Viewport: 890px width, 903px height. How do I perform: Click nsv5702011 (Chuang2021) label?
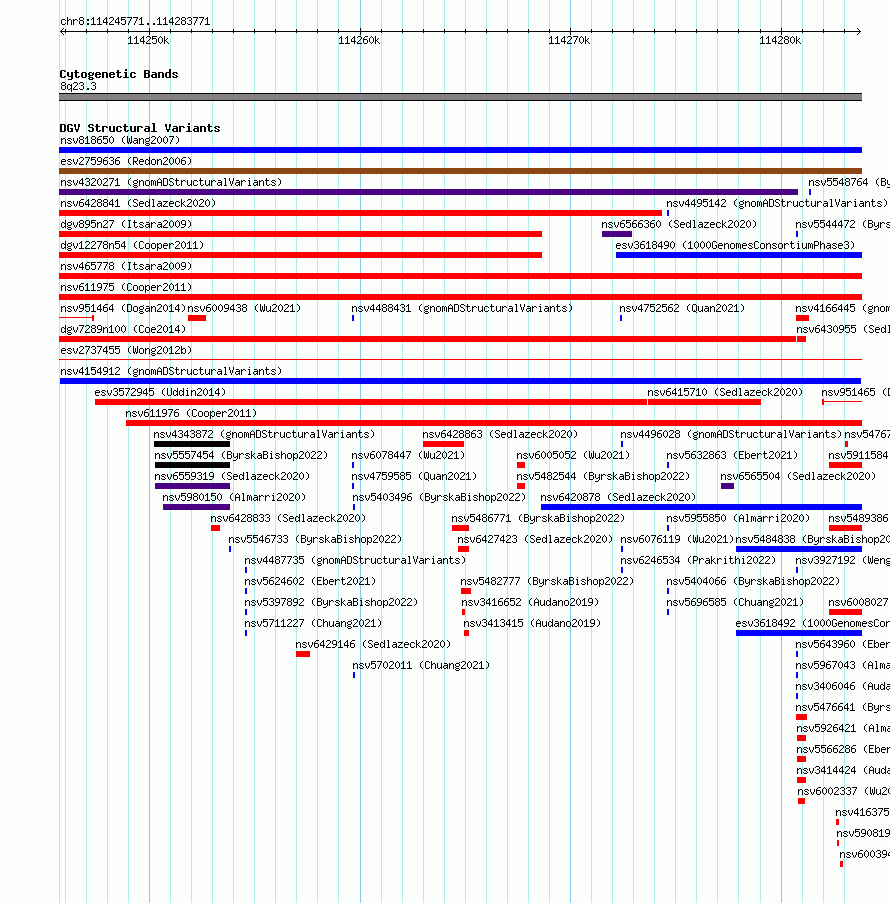click(x=421, y=666)
